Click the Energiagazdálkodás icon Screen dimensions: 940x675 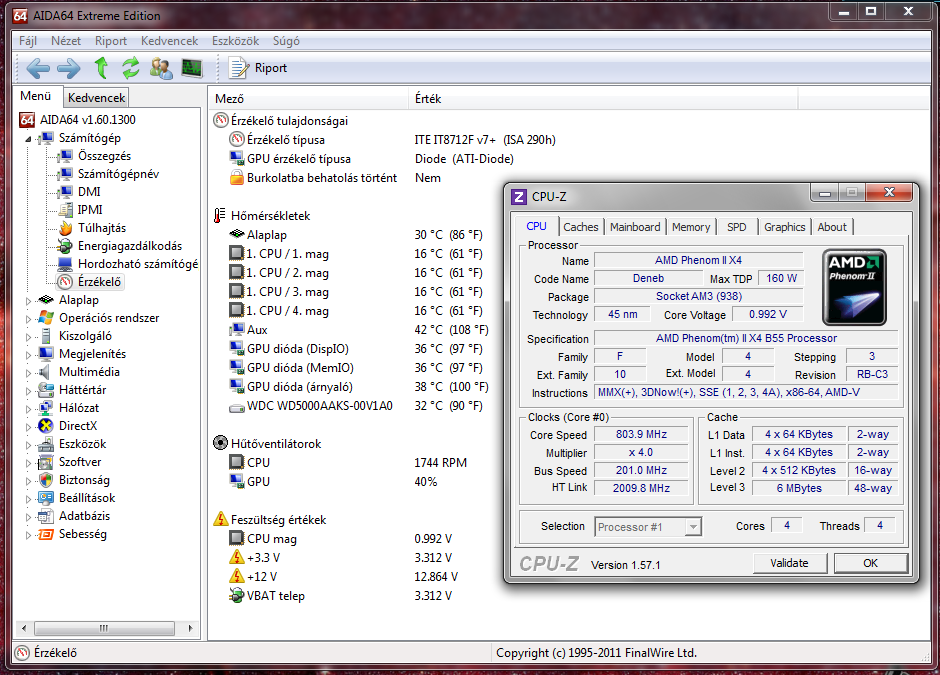[x=65, y=246]
